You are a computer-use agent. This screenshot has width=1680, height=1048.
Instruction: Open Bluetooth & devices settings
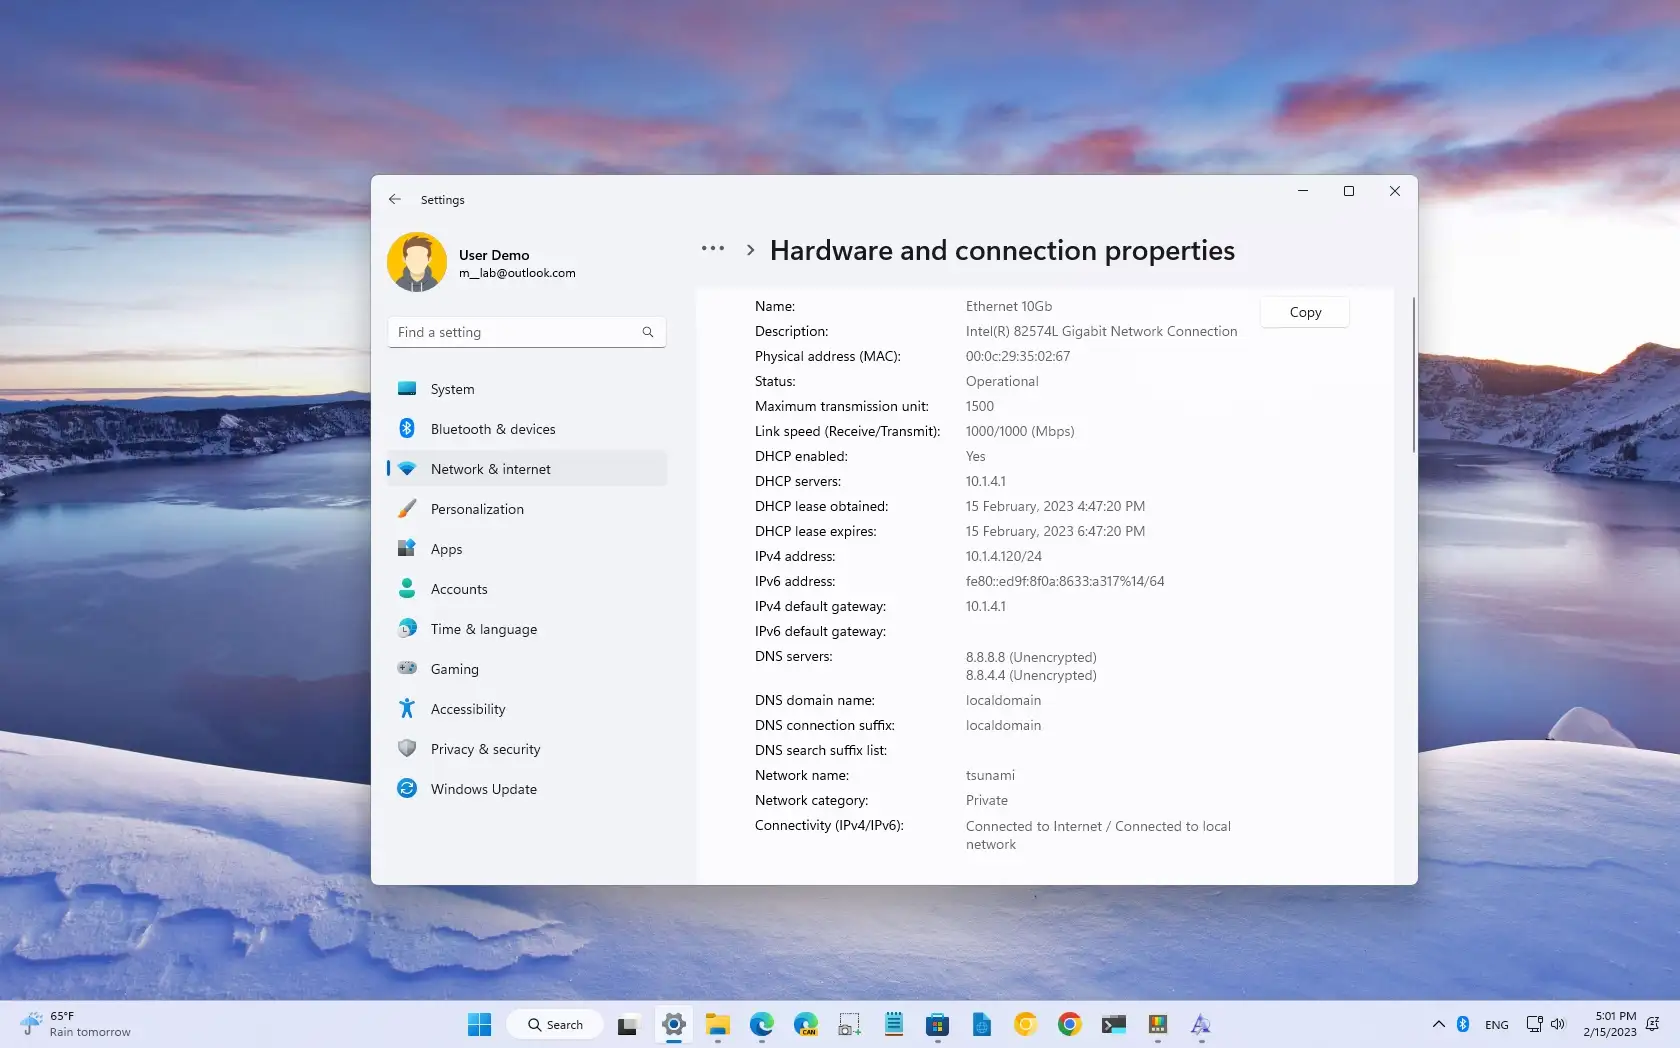527,429
